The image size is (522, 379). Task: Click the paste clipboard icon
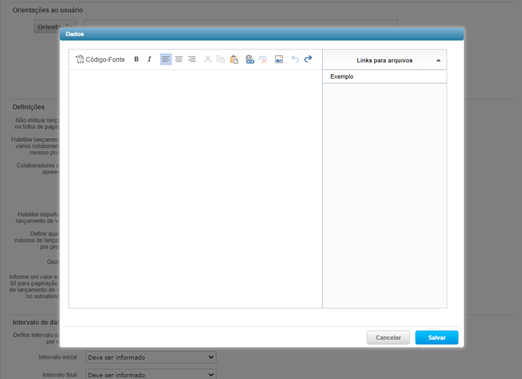(x=234, y=59)
